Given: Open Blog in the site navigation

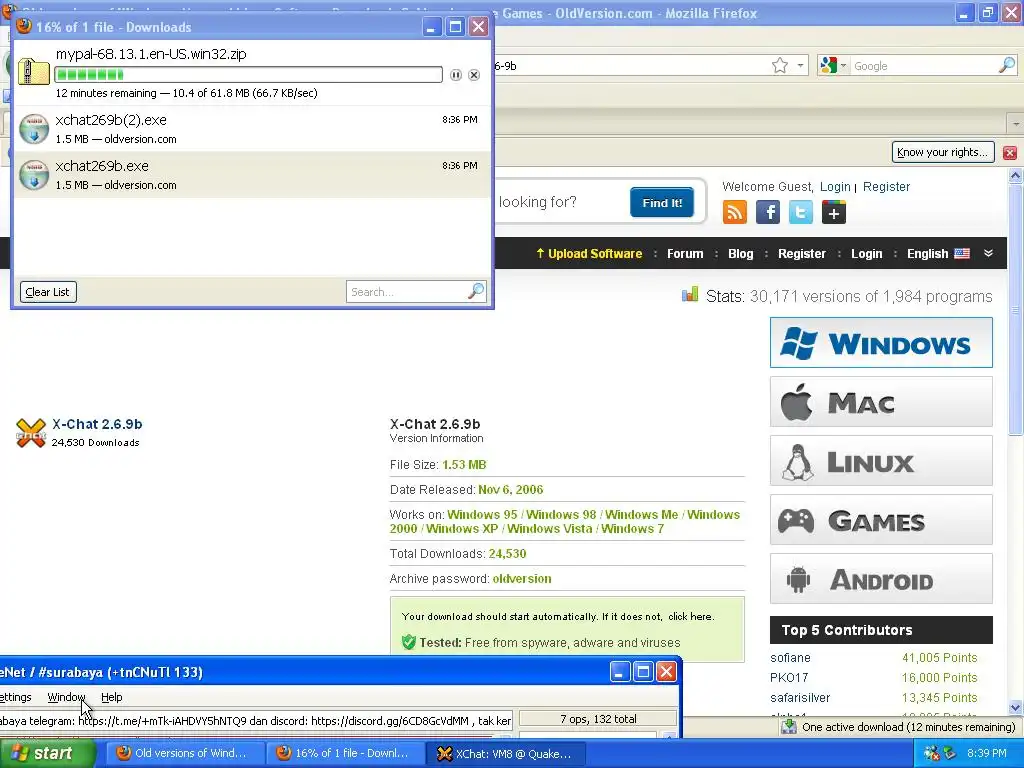Looking at the screenshot, I should tap(741, 253).
